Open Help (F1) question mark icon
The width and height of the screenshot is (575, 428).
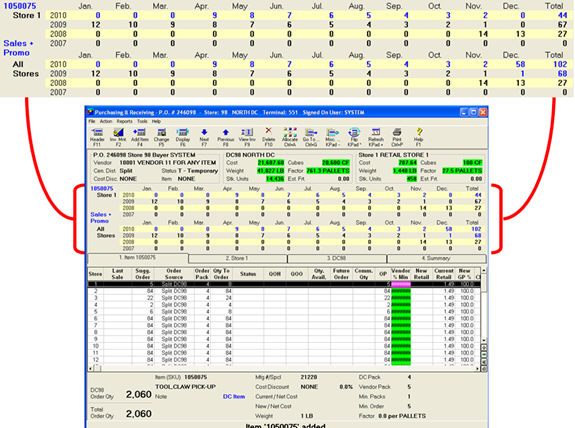click(419, 137)
